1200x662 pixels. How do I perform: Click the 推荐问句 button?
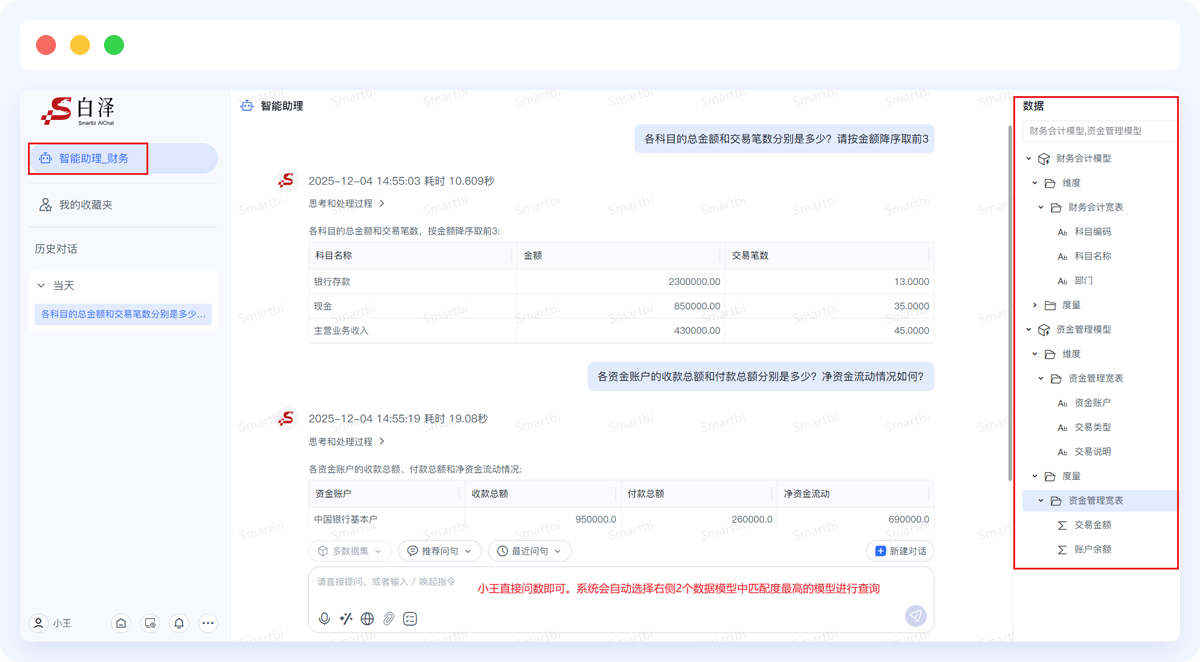click(x=439, y=550)
